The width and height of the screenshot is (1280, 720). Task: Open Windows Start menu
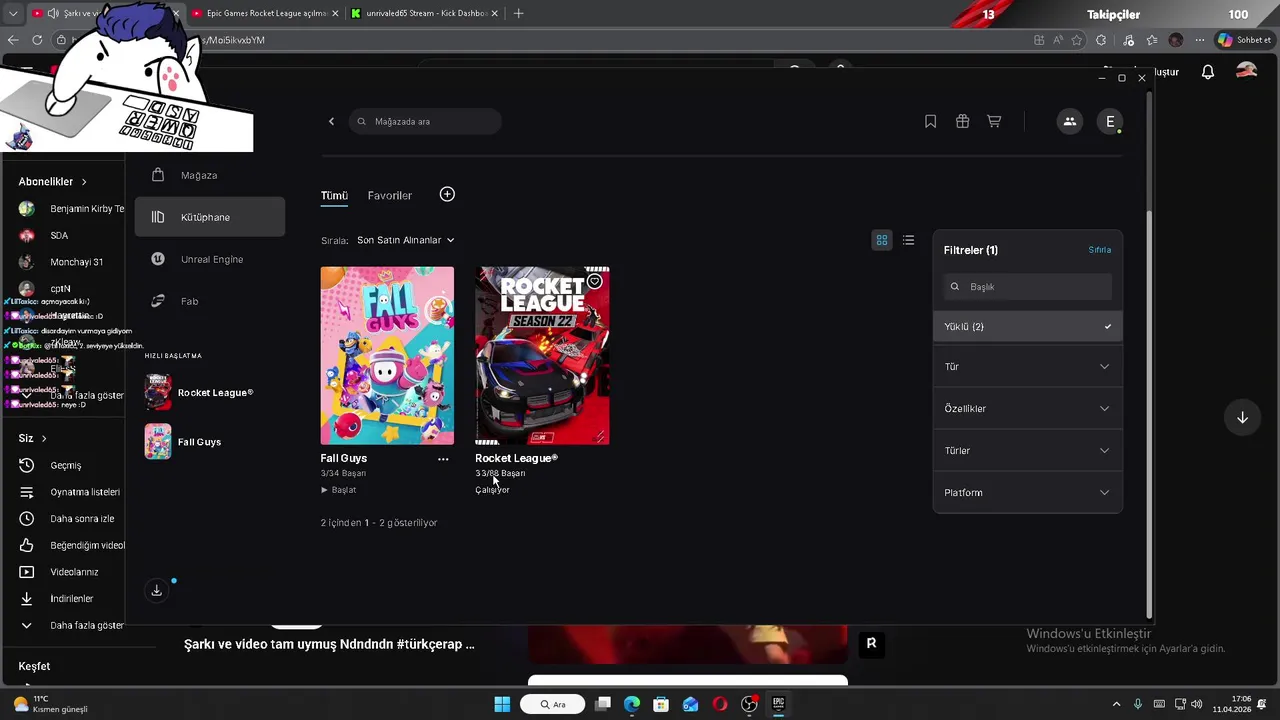[x=502, y=704]
